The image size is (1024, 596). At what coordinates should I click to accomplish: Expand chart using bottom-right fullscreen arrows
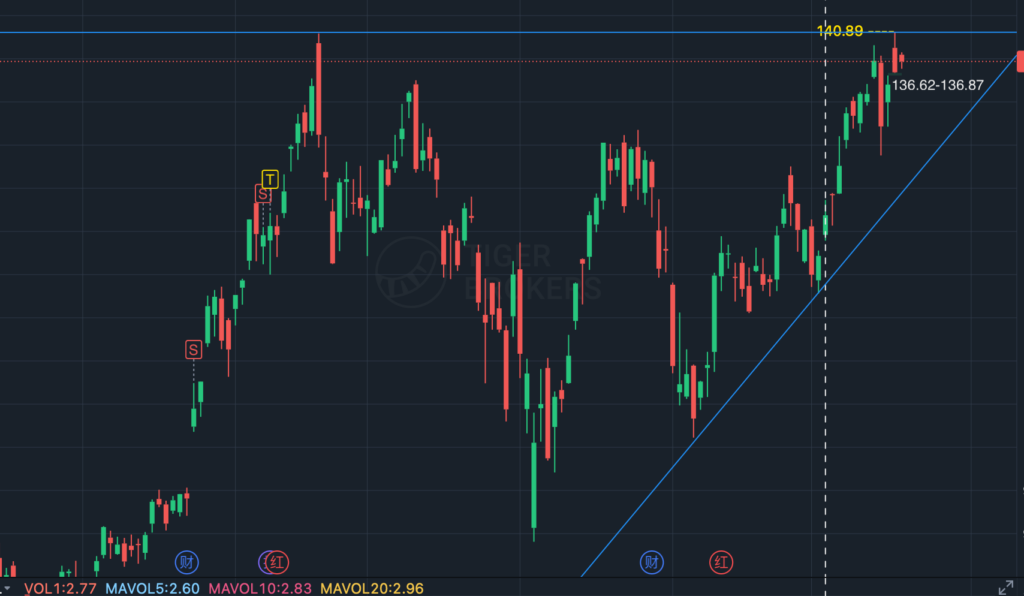tap(1006, 587)
